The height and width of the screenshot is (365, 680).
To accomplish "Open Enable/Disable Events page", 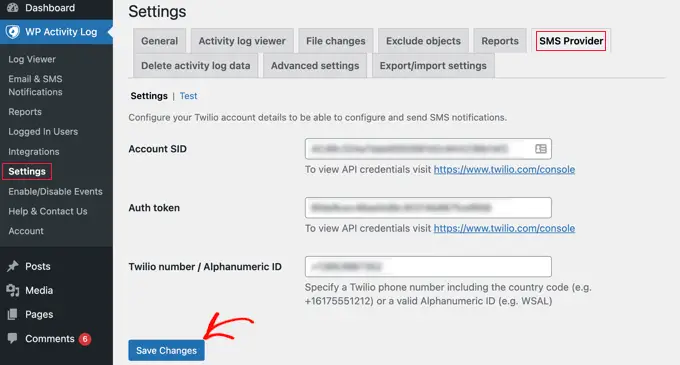I will coord(56,192).
